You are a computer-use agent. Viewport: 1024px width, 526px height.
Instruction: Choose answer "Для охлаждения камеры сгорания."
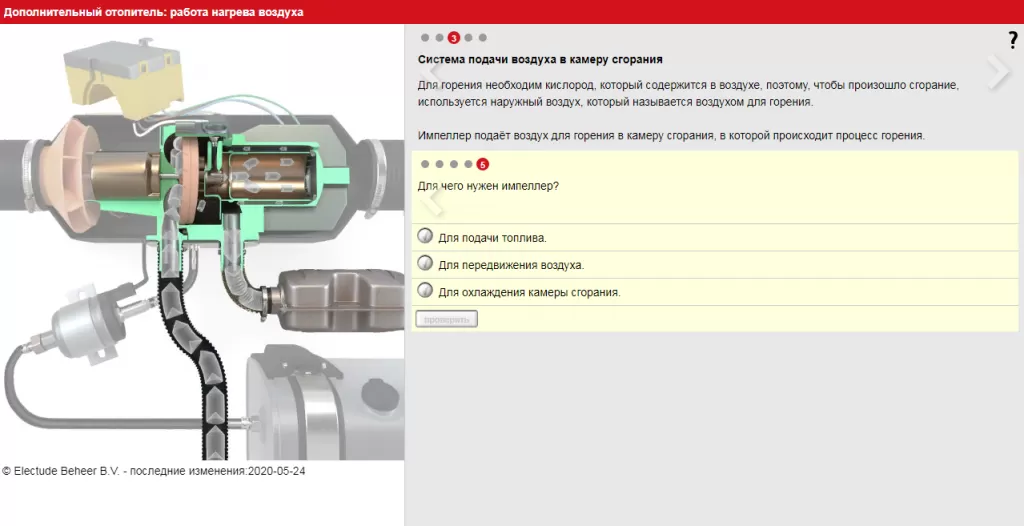coord(715,292)
